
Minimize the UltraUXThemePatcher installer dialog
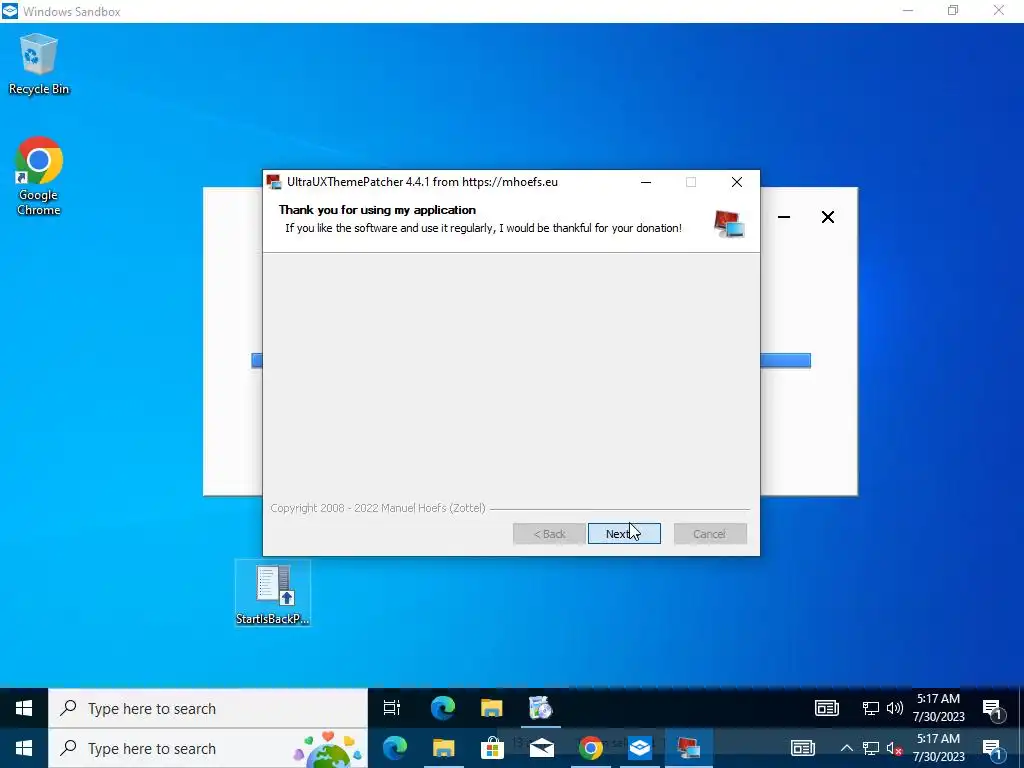646,182
